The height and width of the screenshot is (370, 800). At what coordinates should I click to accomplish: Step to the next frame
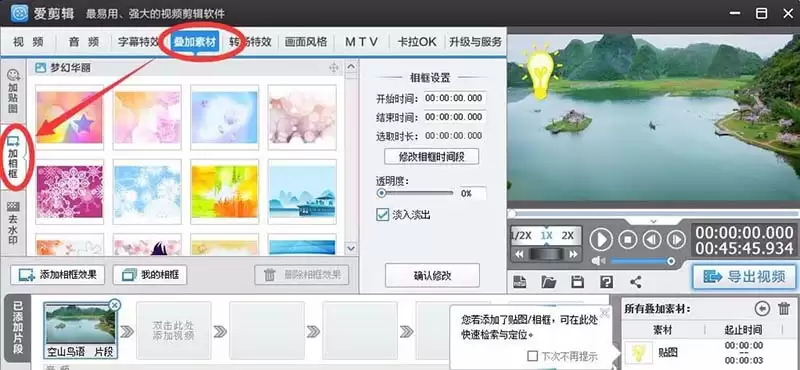(x=676, y=239)
